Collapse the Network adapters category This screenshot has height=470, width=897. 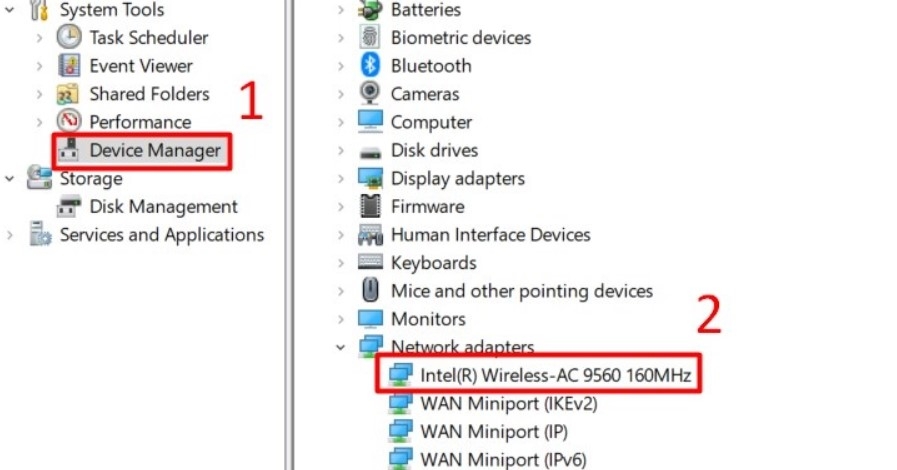click(x=341, y=347)
